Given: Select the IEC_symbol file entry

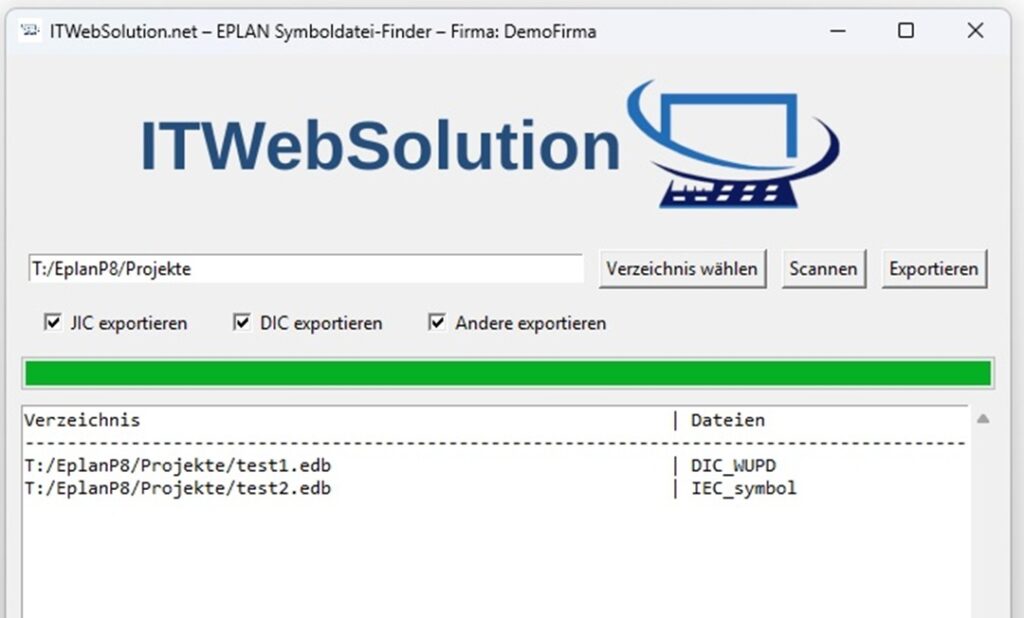Looking at the screenshot, I should click(743, 489).
